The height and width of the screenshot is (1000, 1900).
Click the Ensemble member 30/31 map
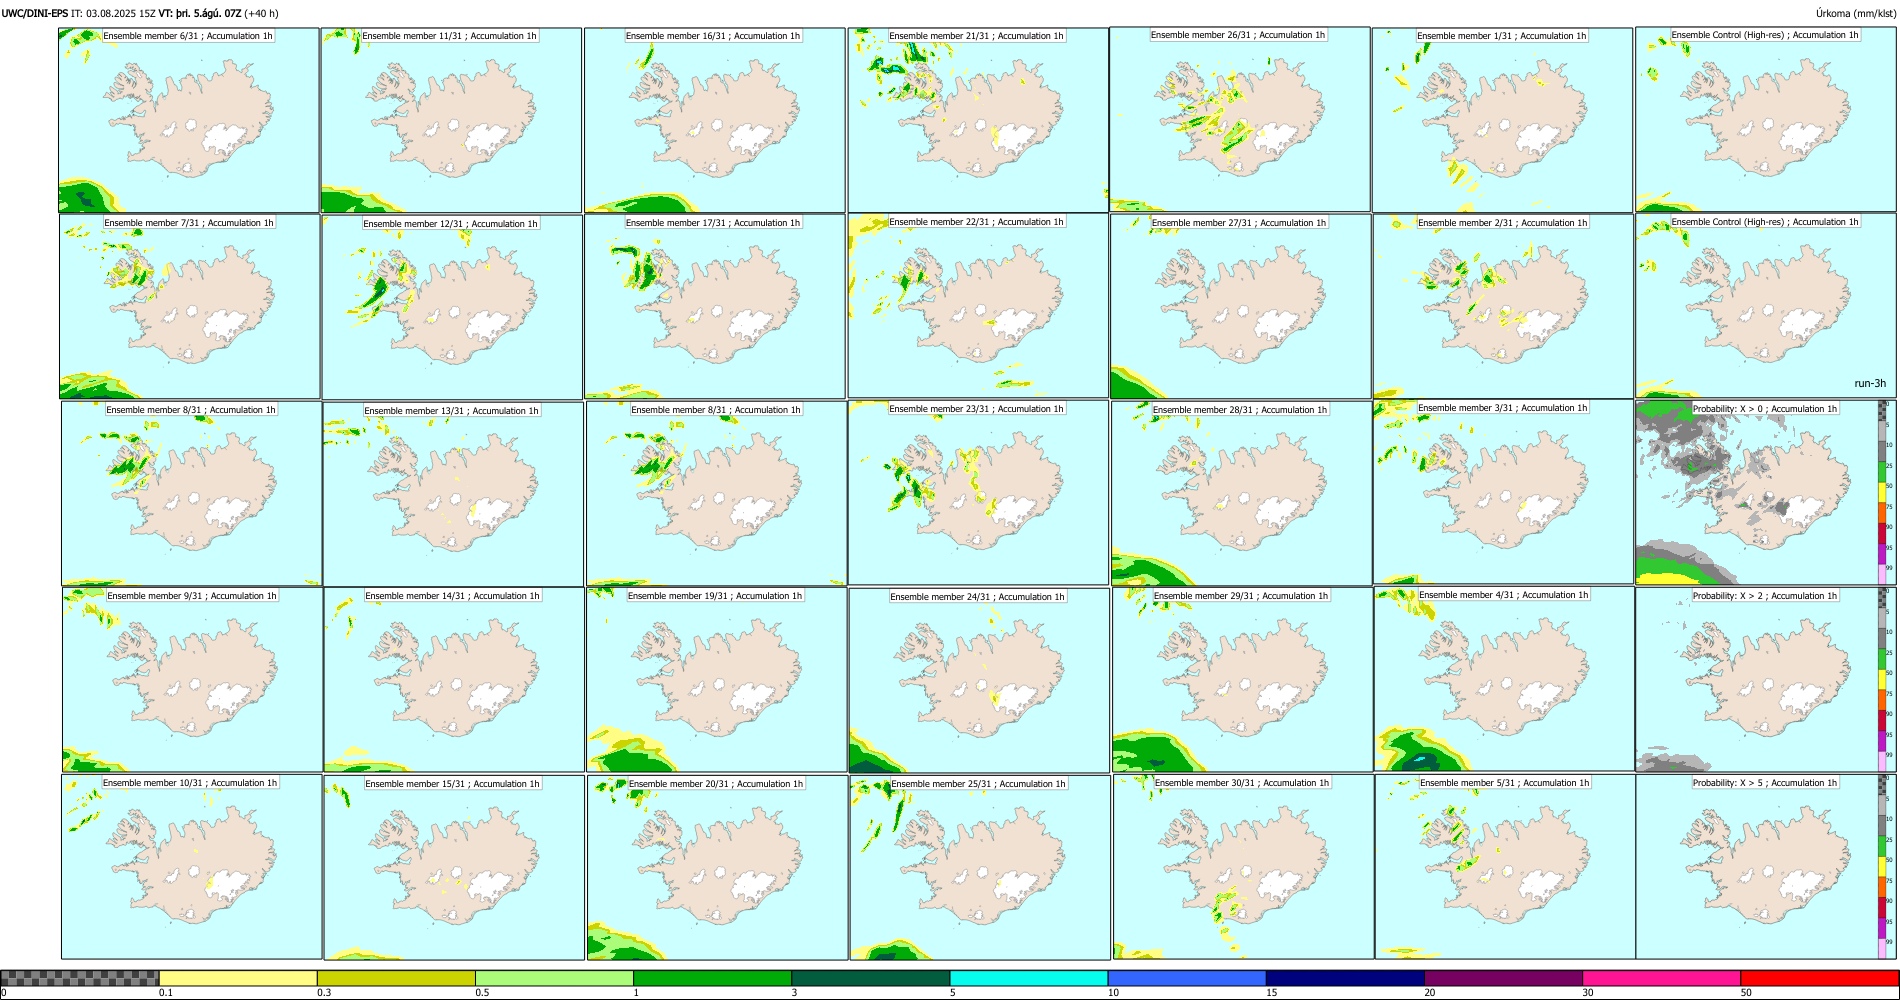tap(1244, 867)
